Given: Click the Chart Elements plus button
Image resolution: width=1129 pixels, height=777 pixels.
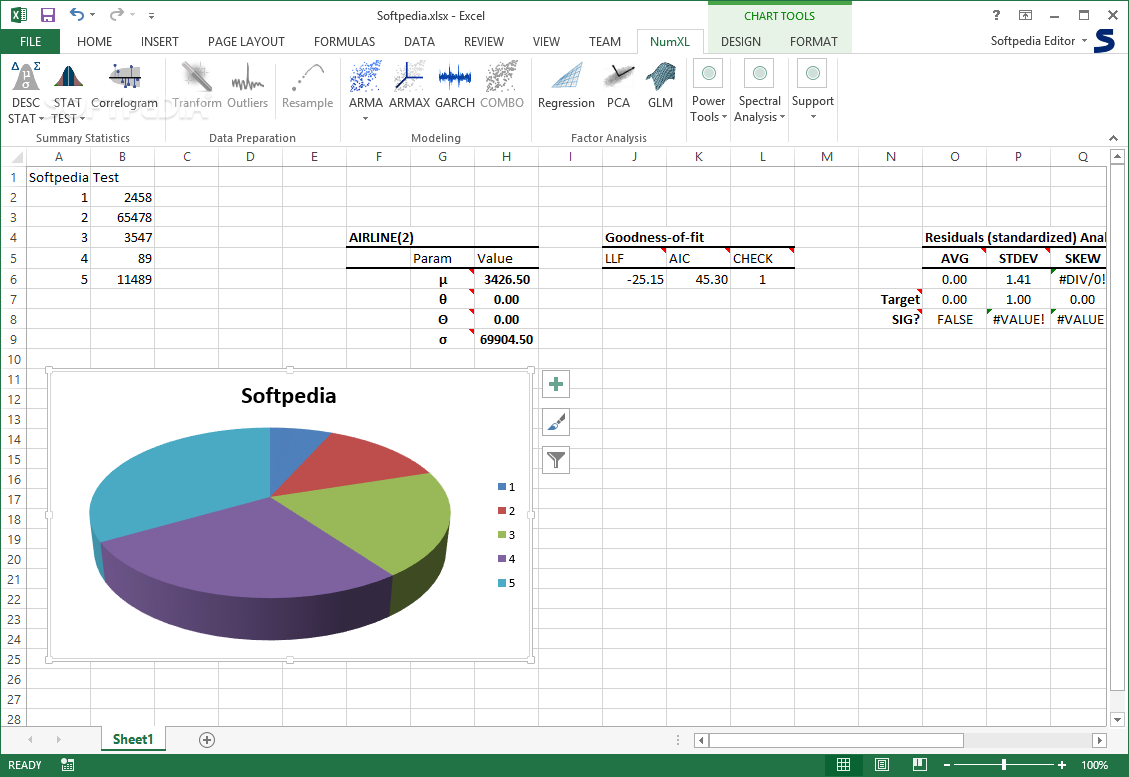Looking at the screenshot, I should pos(556,385).
